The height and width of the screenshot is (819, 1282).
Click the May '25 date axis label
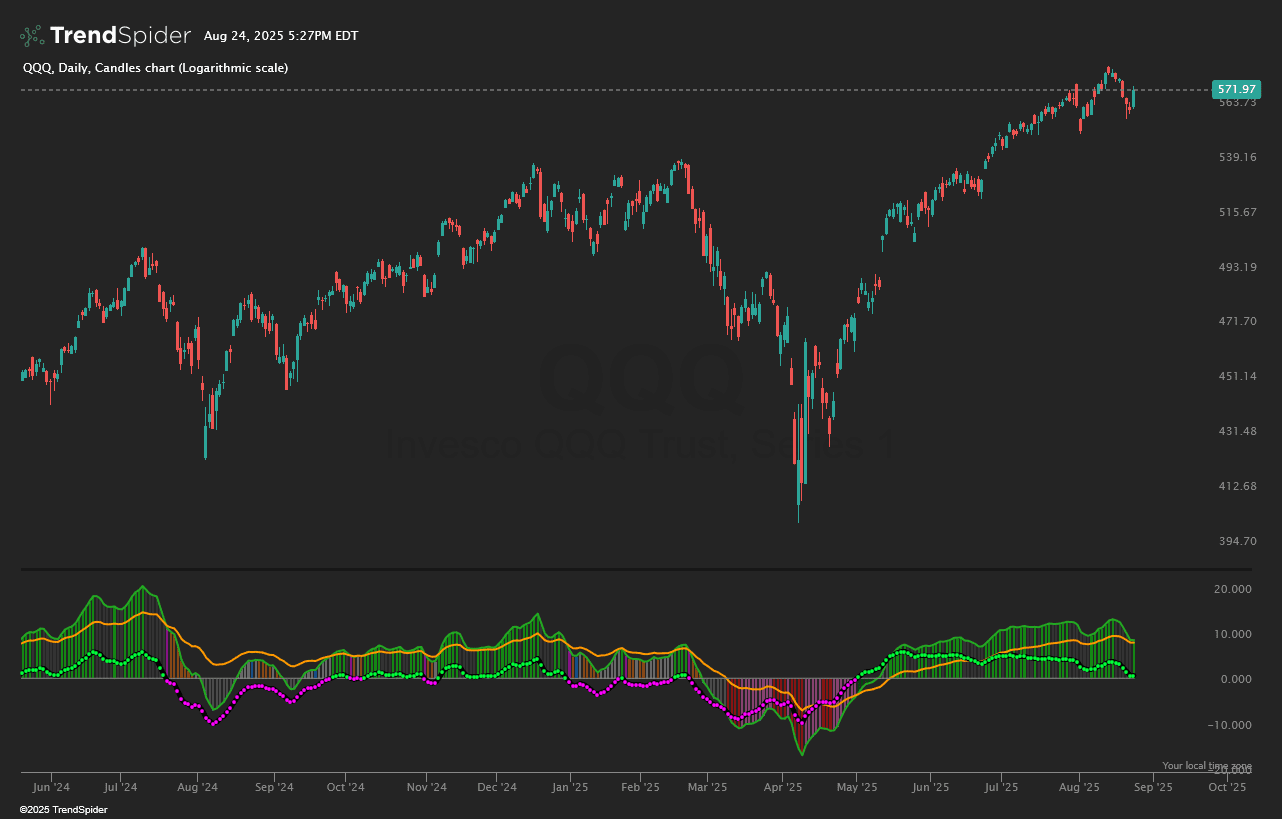[857, 787]
